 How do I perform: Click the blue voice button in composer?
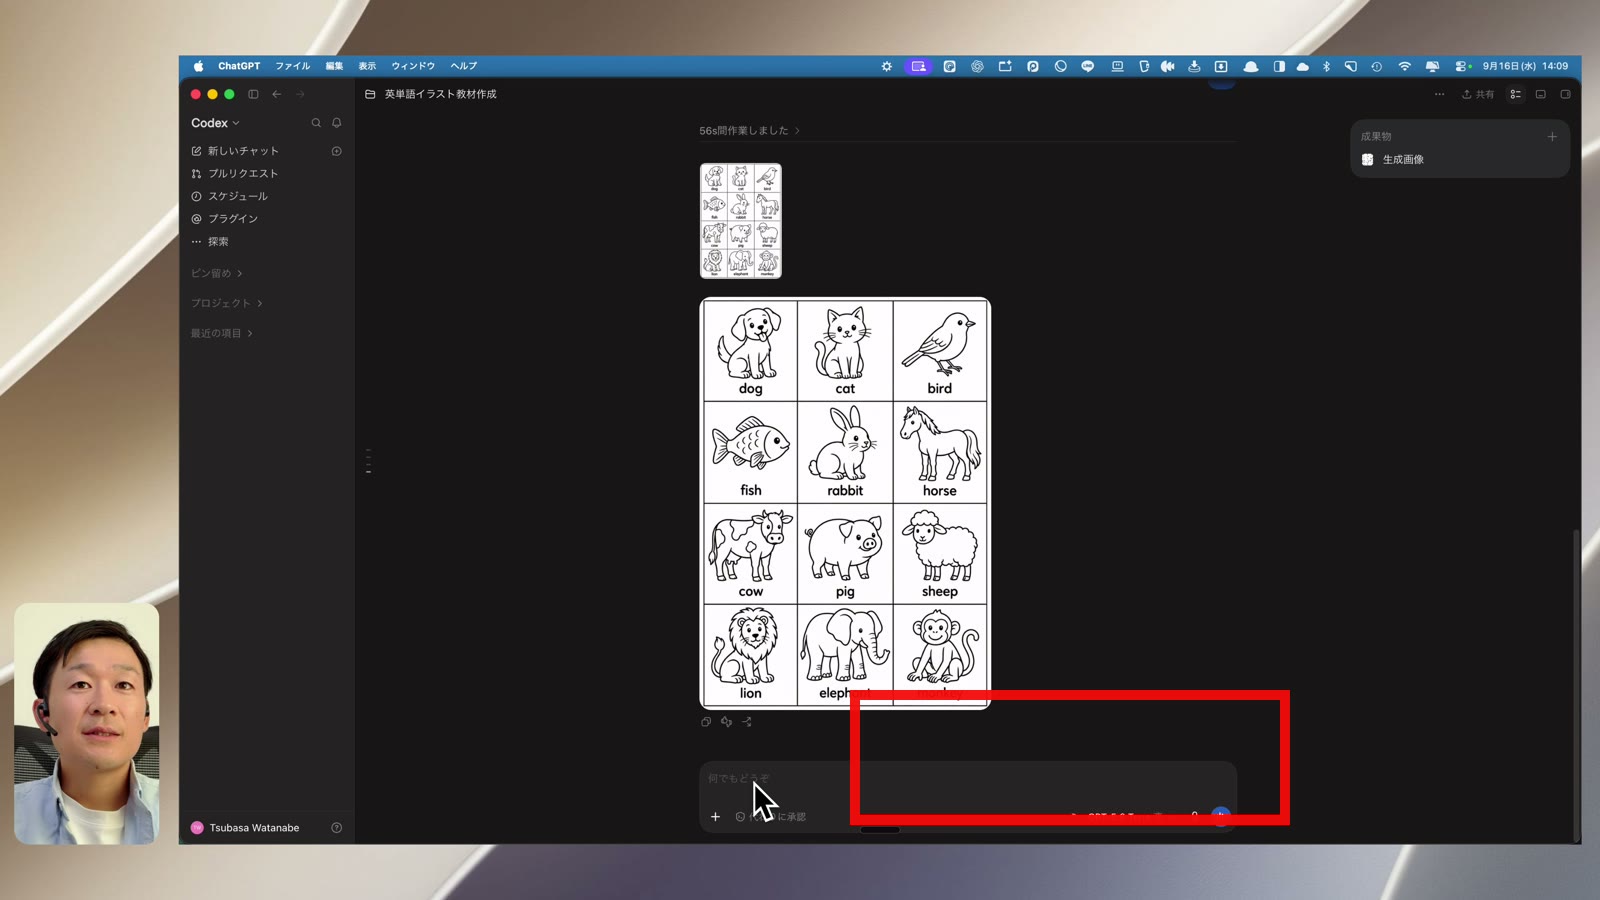pos(1221,817)
